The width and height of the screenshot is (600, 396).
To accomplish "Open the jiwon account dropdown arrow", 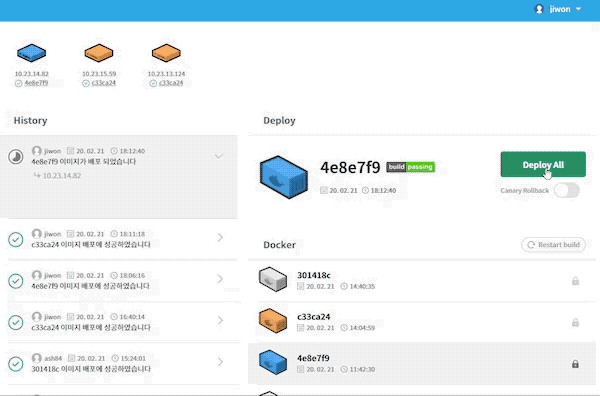I will tap(578, 9).
